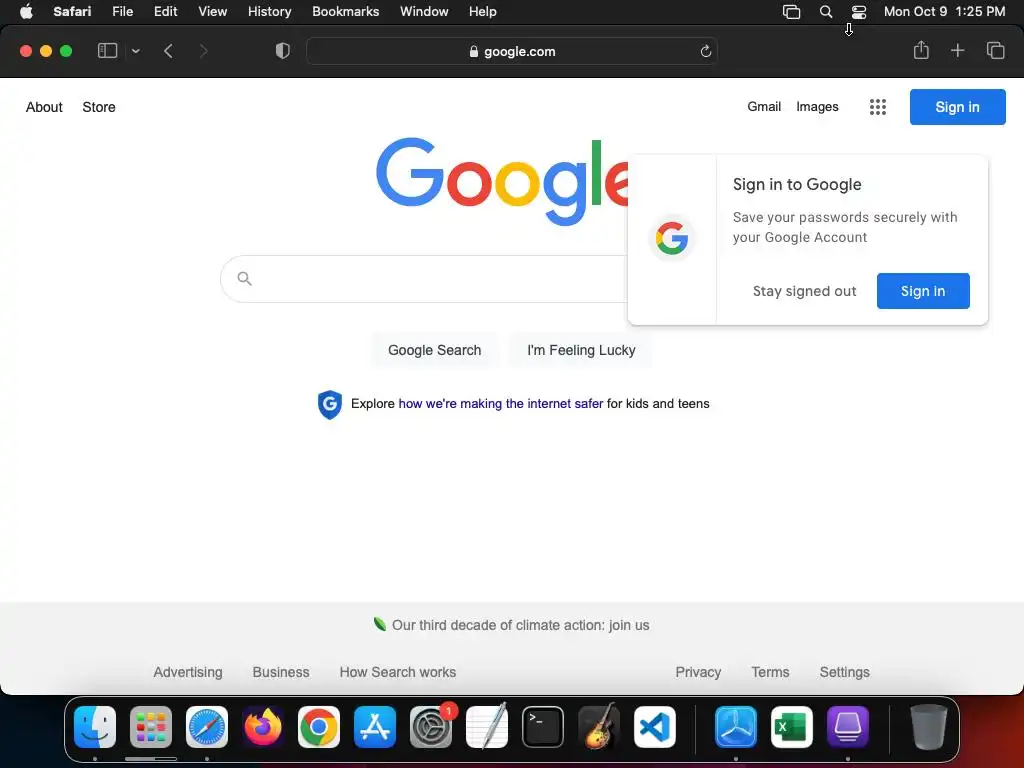Choose Stay signed out
Screen dimensions: 1024x768
click(x=804, y=291)
